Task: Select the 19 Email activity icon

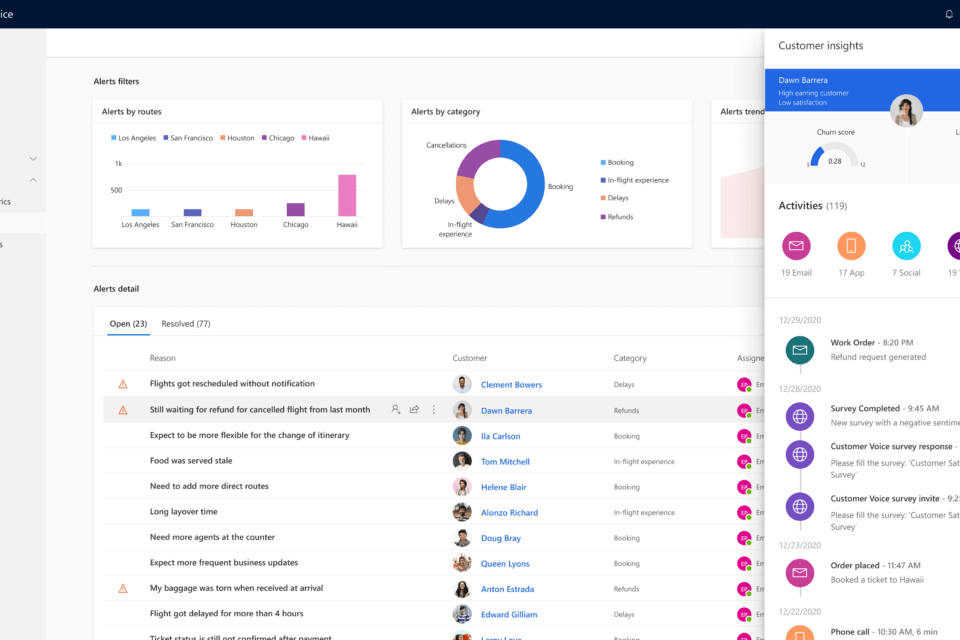Action: tap(797, 245)
